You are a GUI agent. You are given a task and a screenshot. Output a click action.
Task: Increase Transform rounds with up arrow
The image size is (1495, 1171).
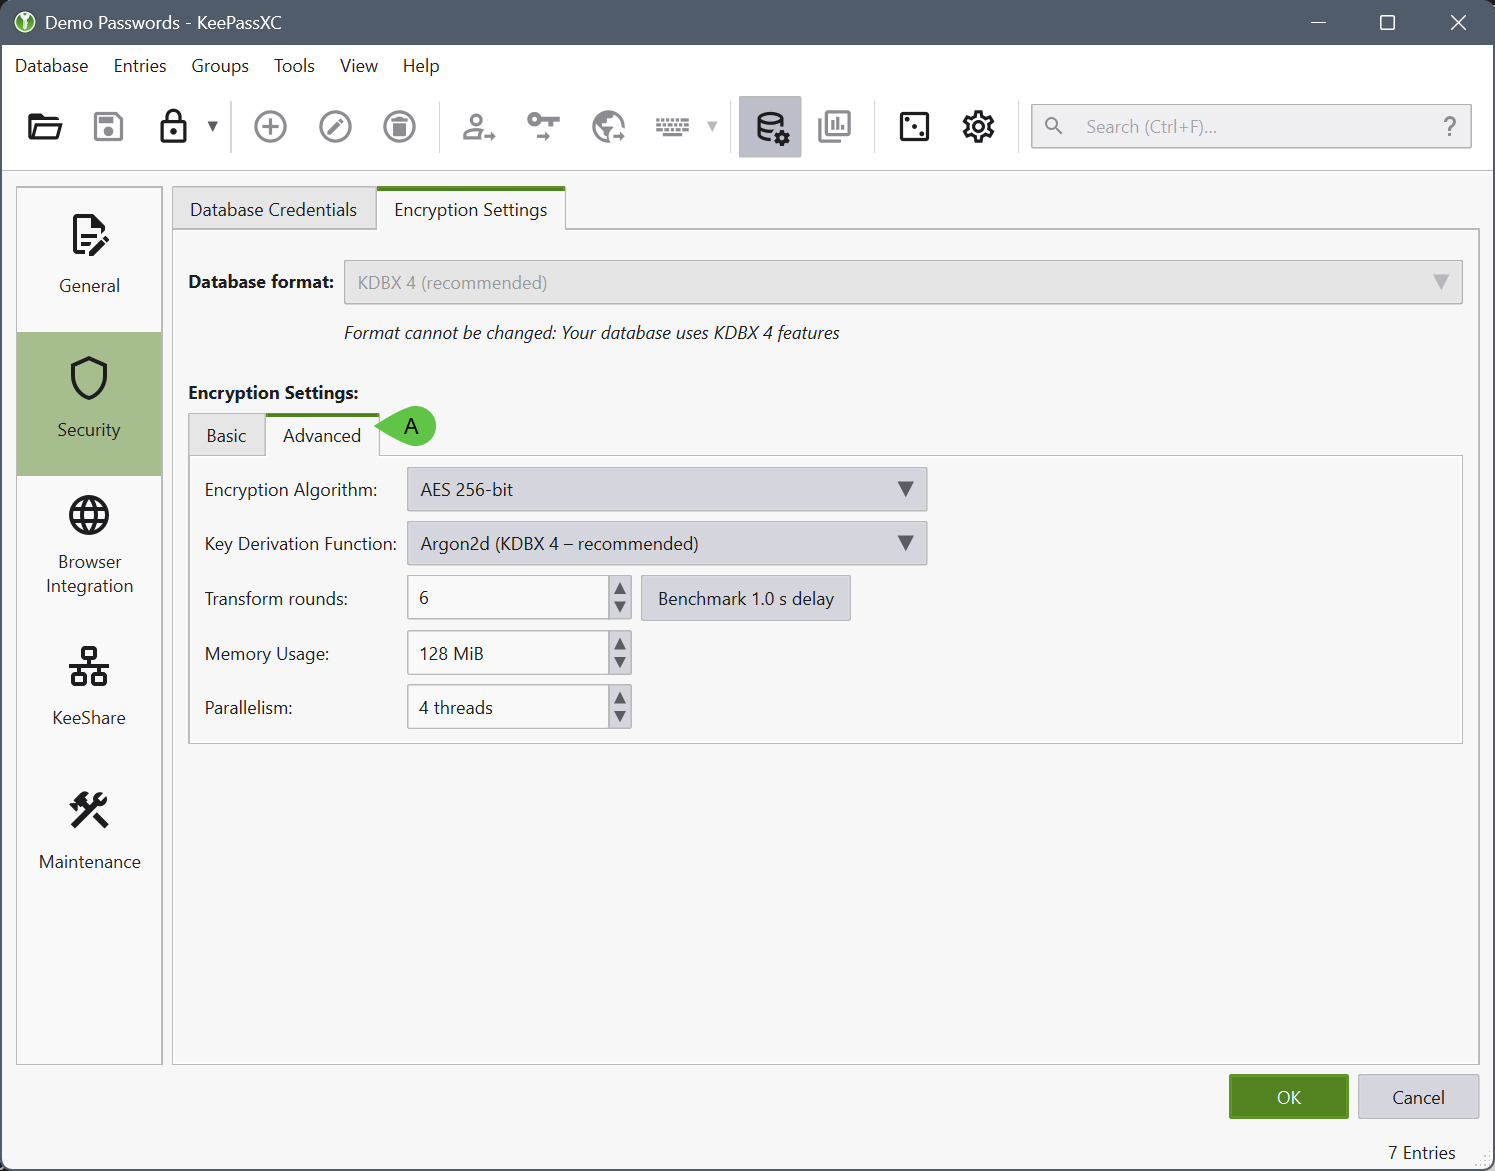(x=620, y=588)
